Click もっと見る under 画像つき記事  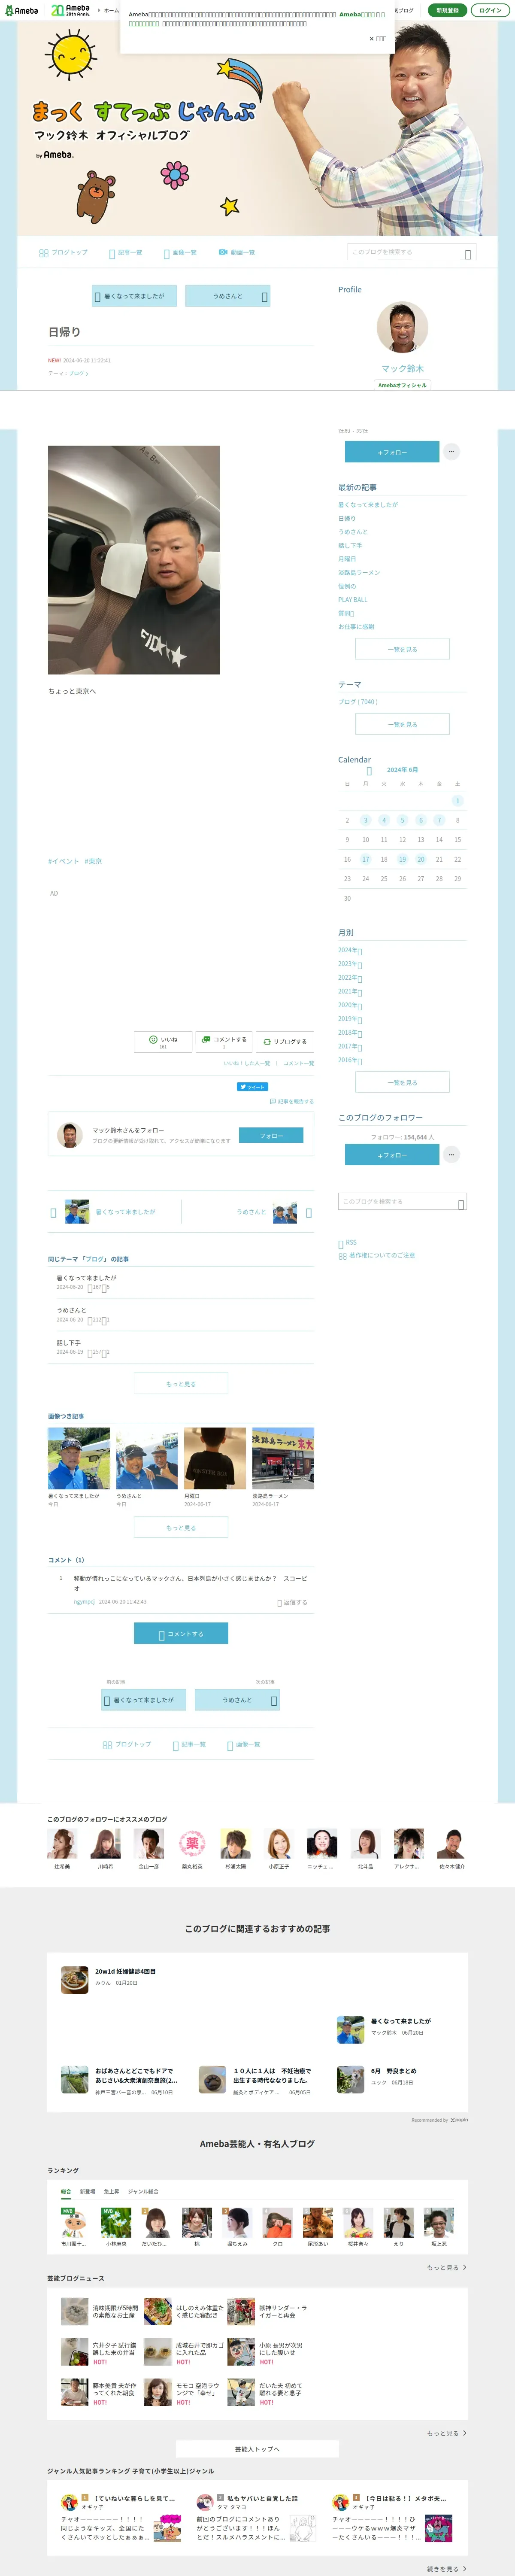click(181, 1528)
